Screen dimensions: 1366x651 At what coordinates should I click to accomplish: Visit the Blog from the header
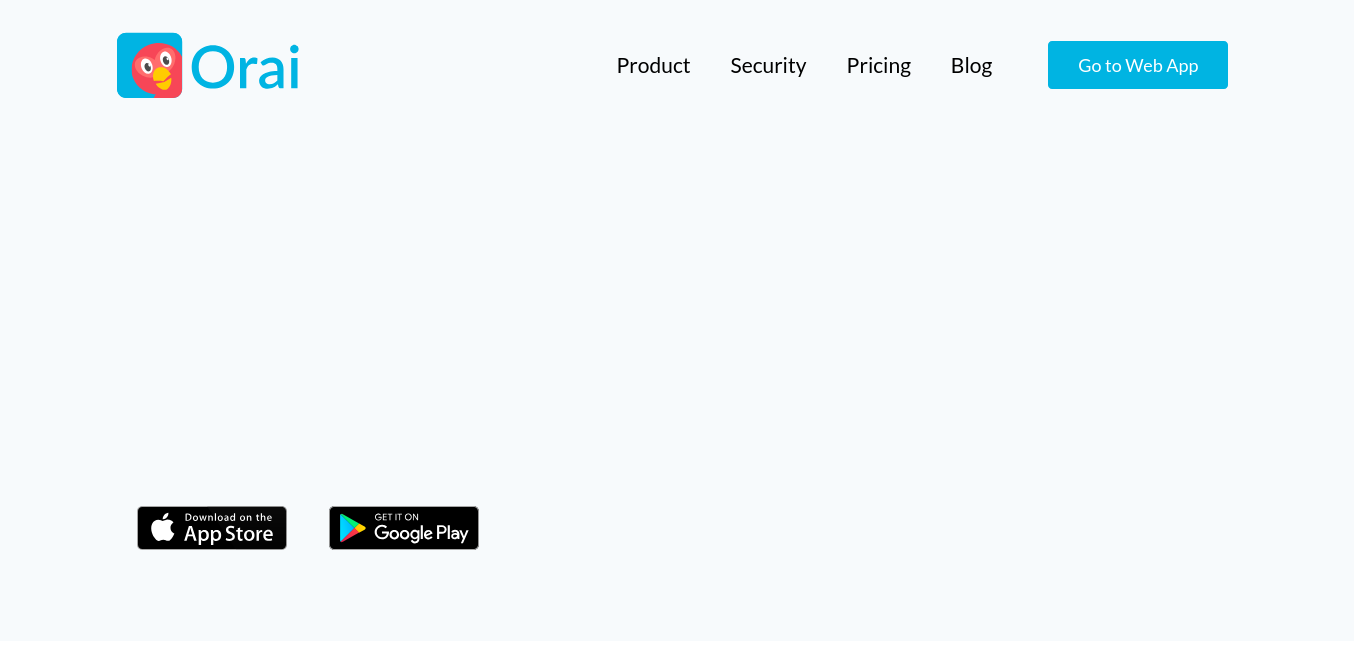(971, 65)
